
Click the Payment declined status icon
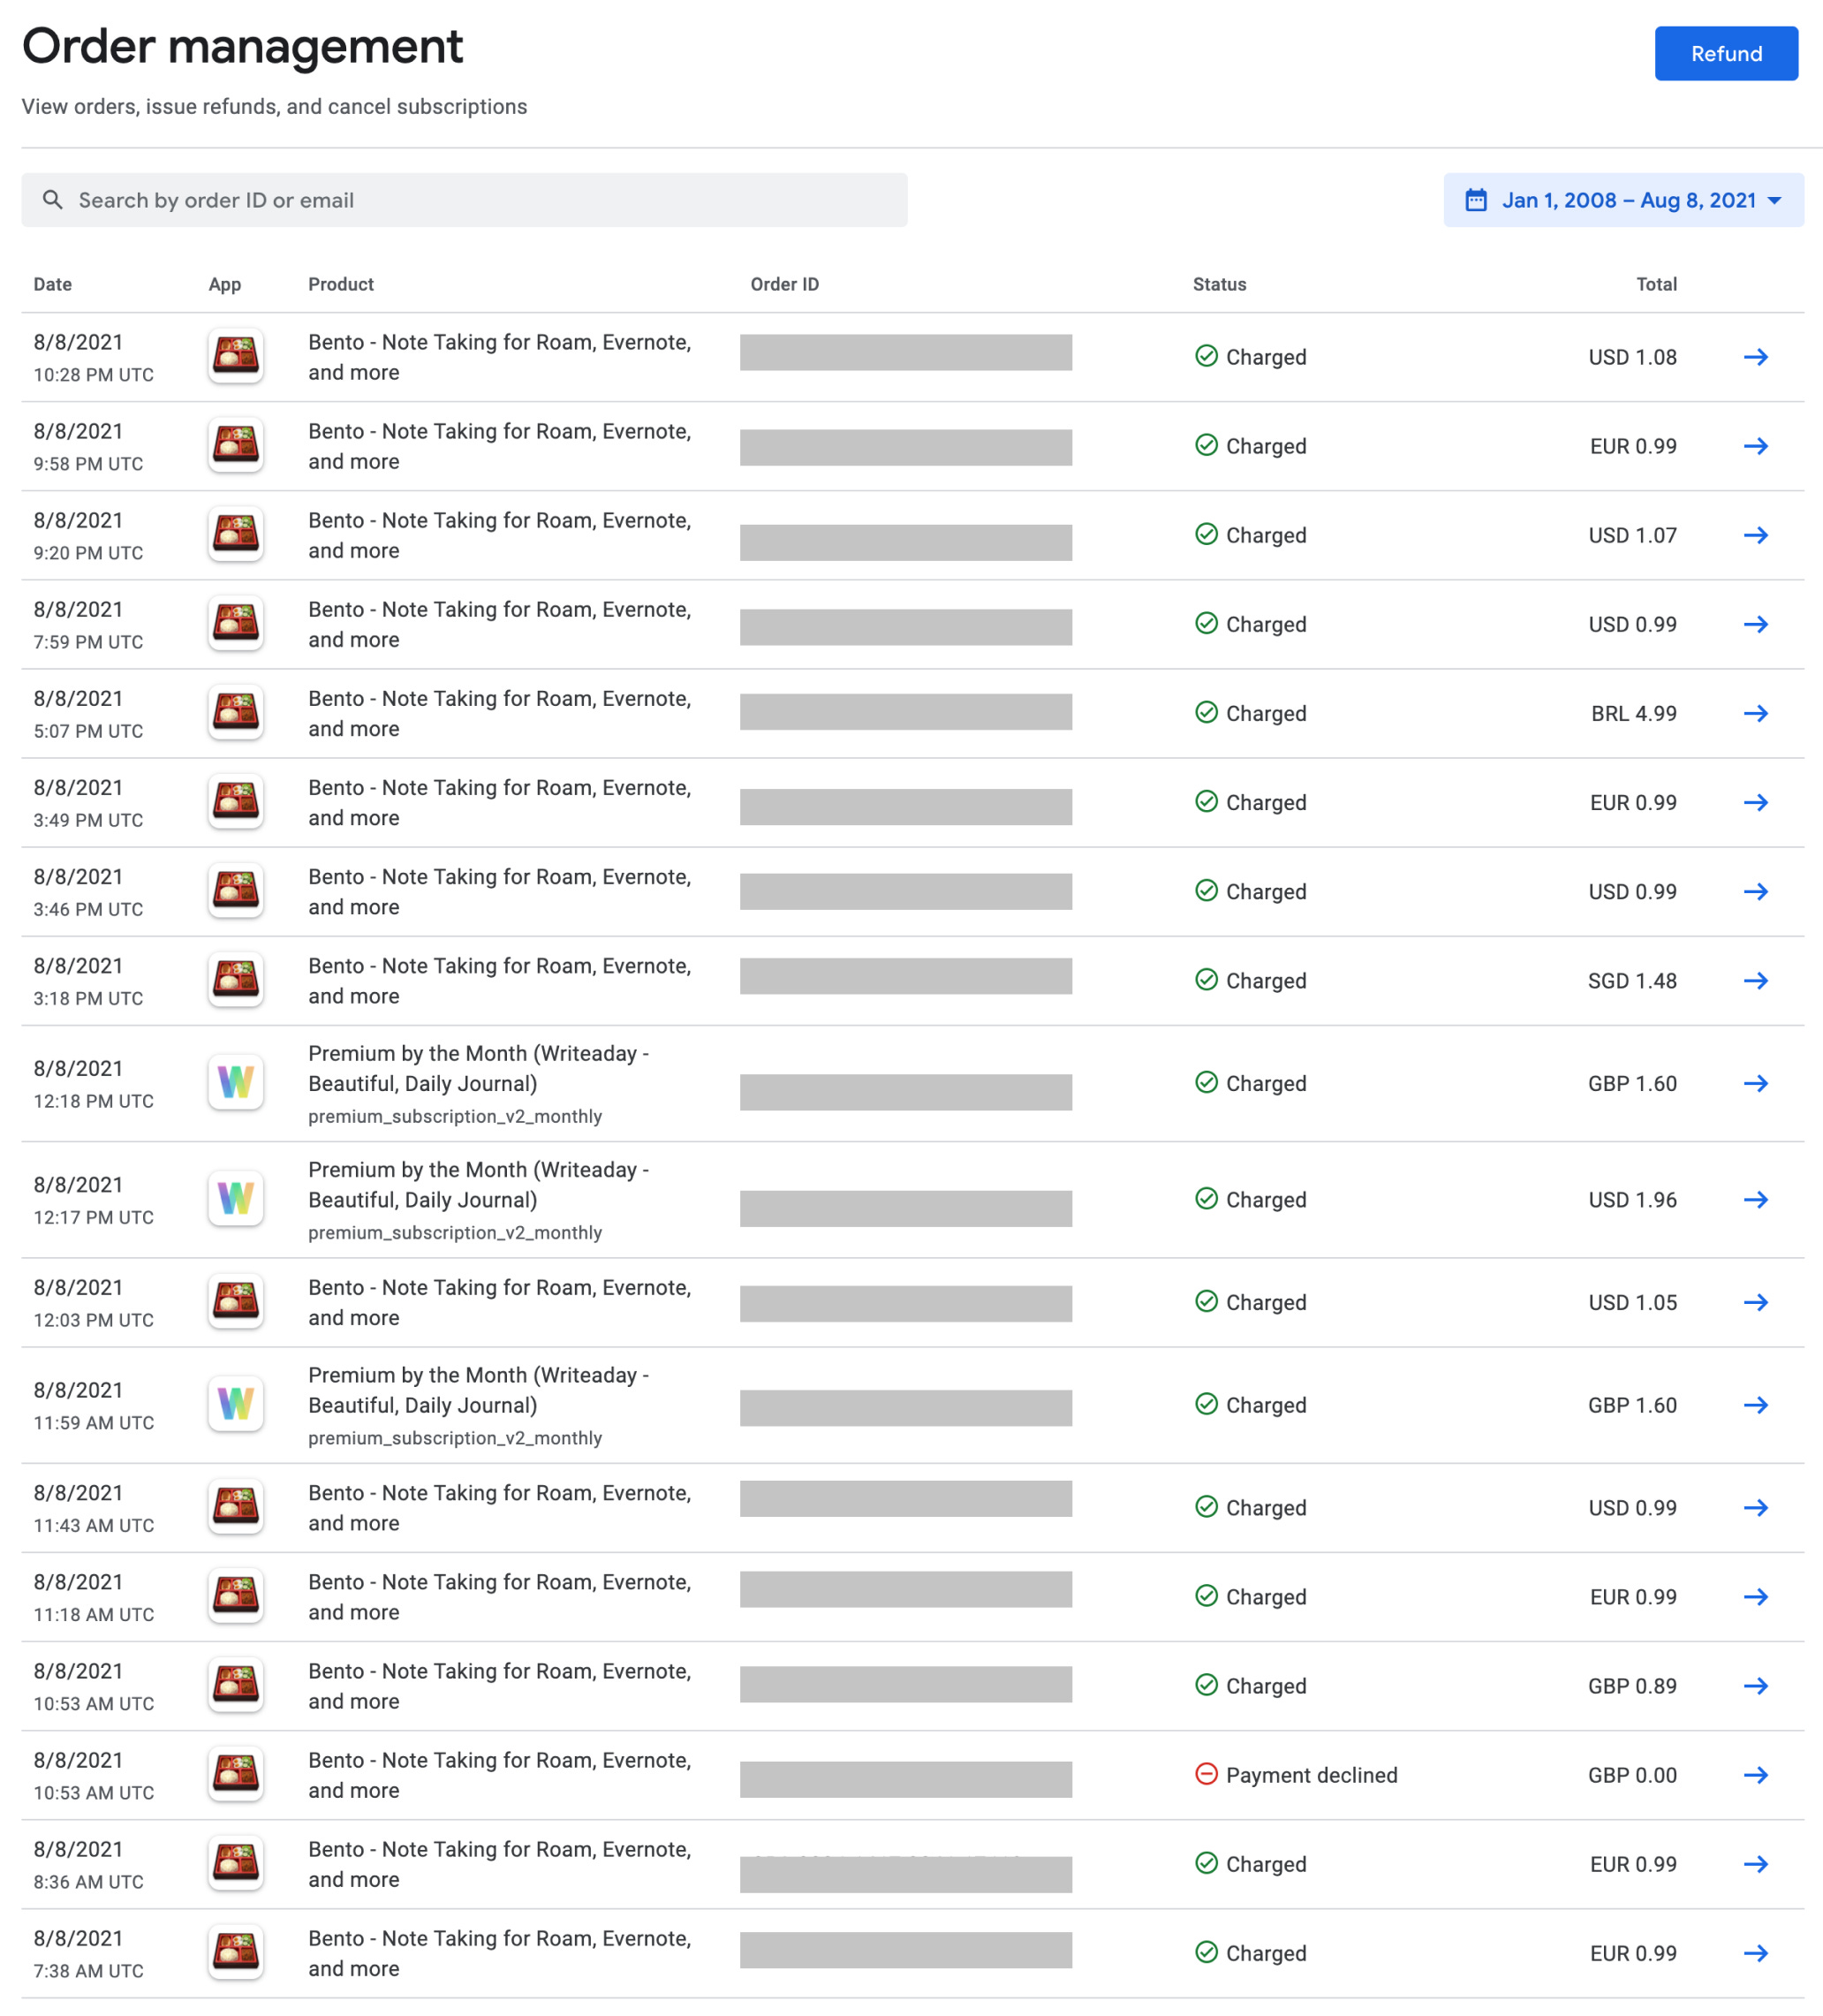pyautogui.click(x=1206, y=1773)
